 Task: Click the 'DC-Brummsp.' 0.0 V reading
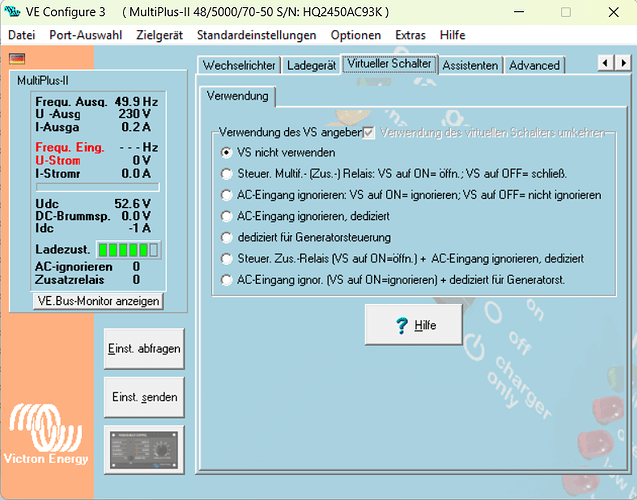pyautogui.click(x=136, y=216)
